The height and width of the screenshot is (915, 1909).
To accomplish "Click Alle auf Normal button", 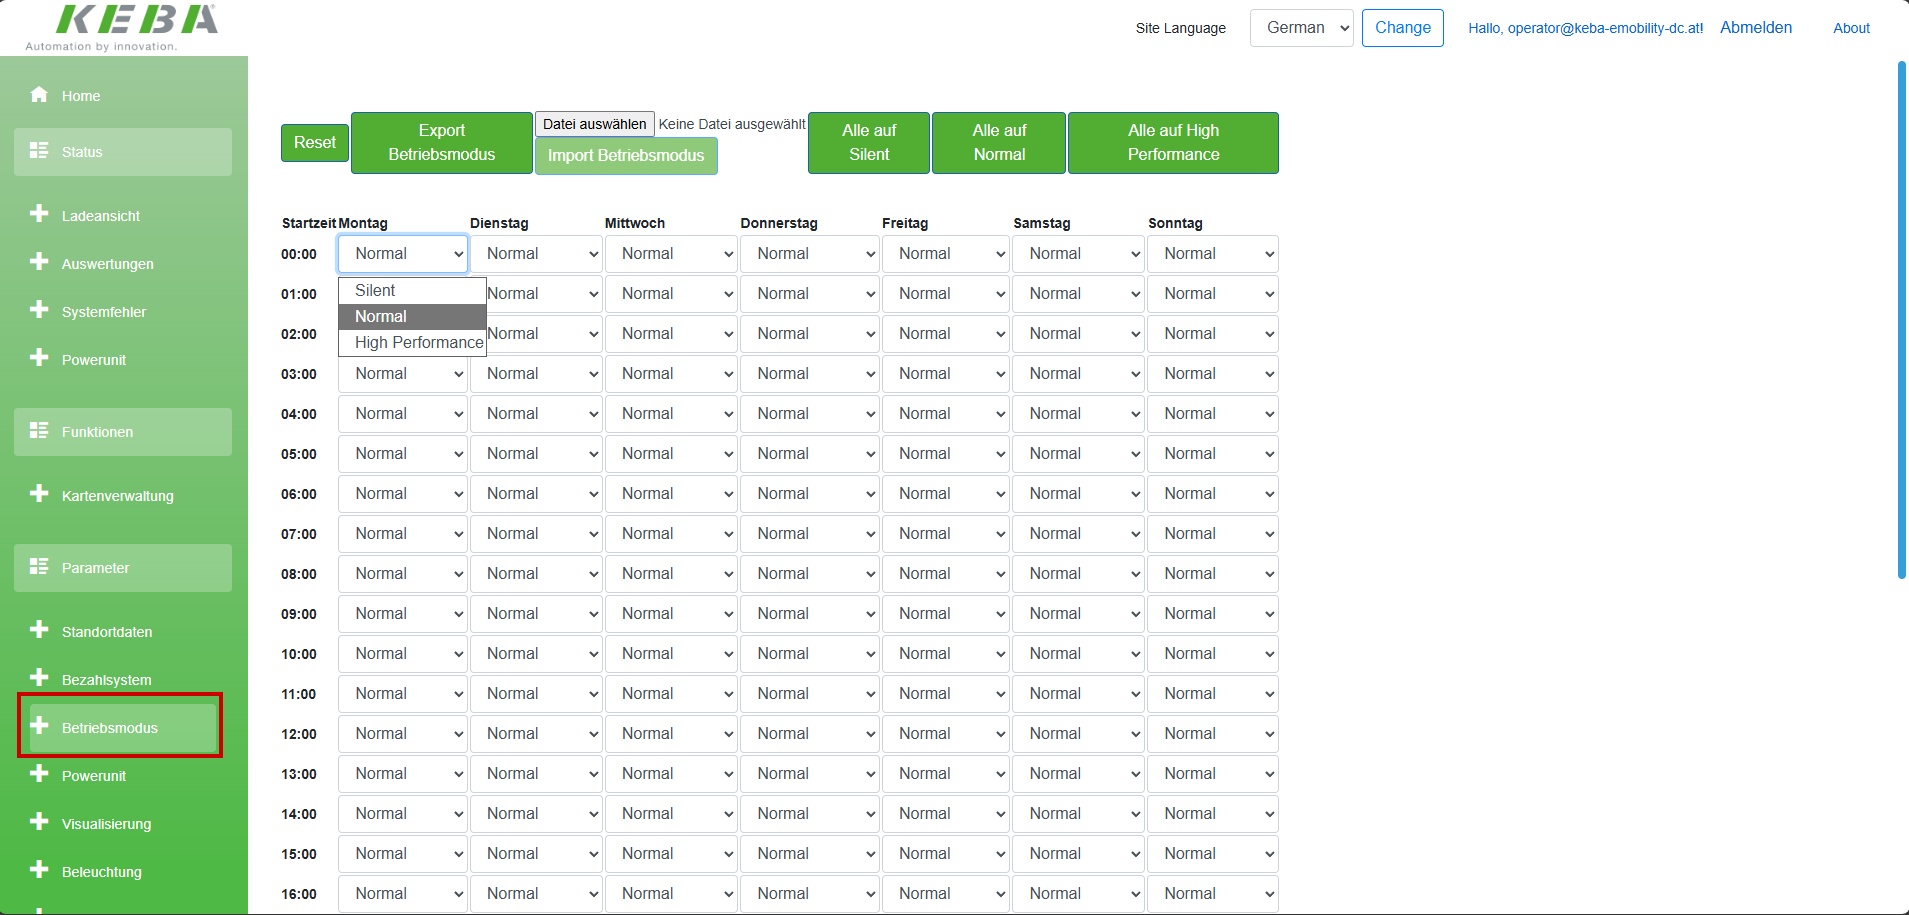I will (x=1000, y=143).
